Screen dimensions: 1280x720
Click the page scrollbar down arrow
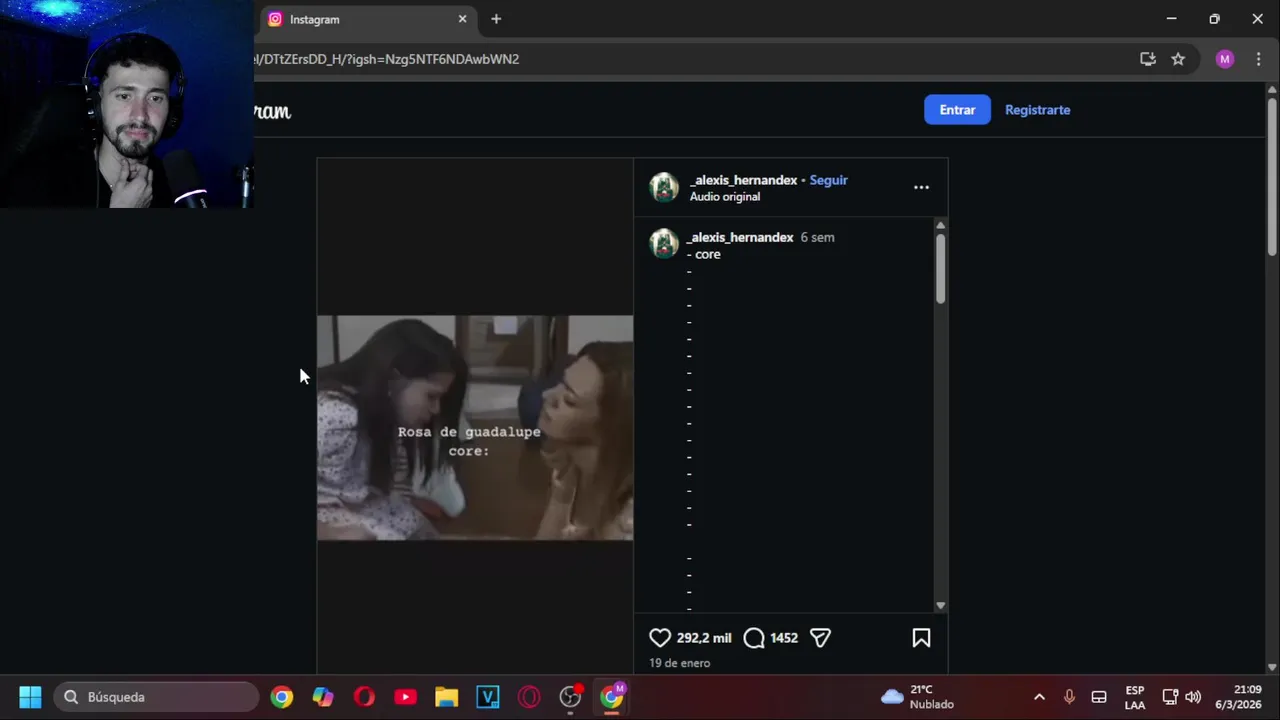(x=1272, y=667)
